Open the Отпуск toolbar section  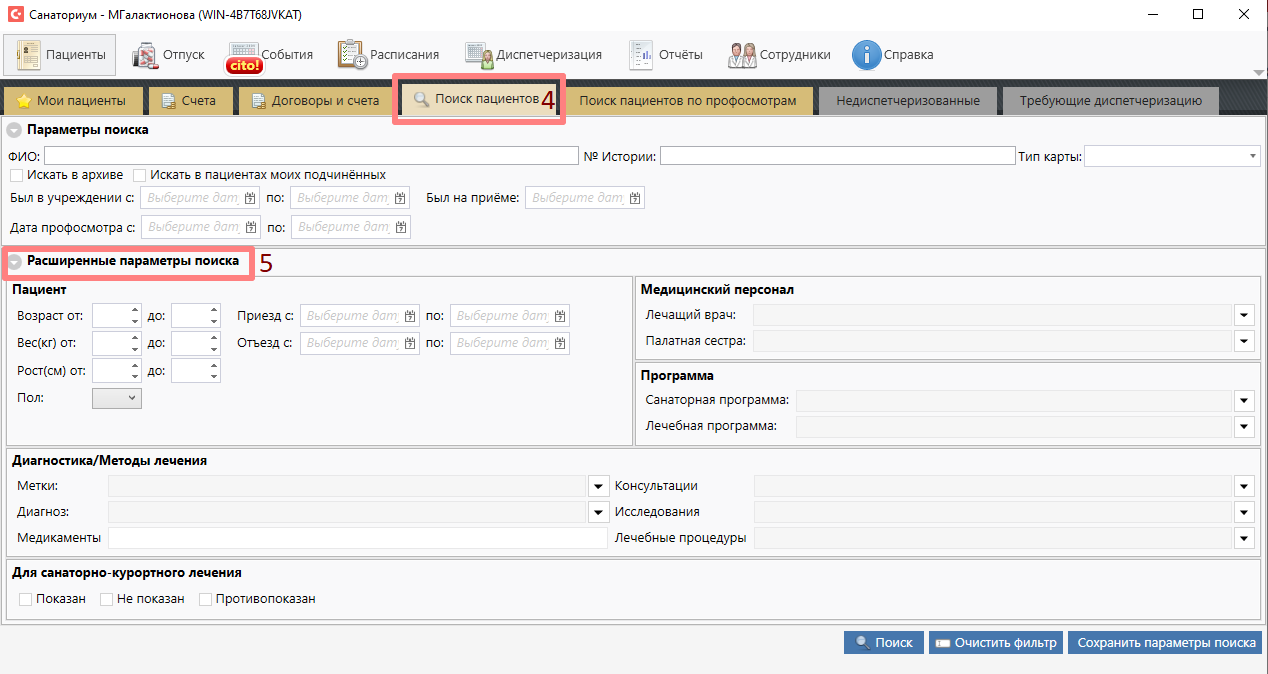point(168,55)
